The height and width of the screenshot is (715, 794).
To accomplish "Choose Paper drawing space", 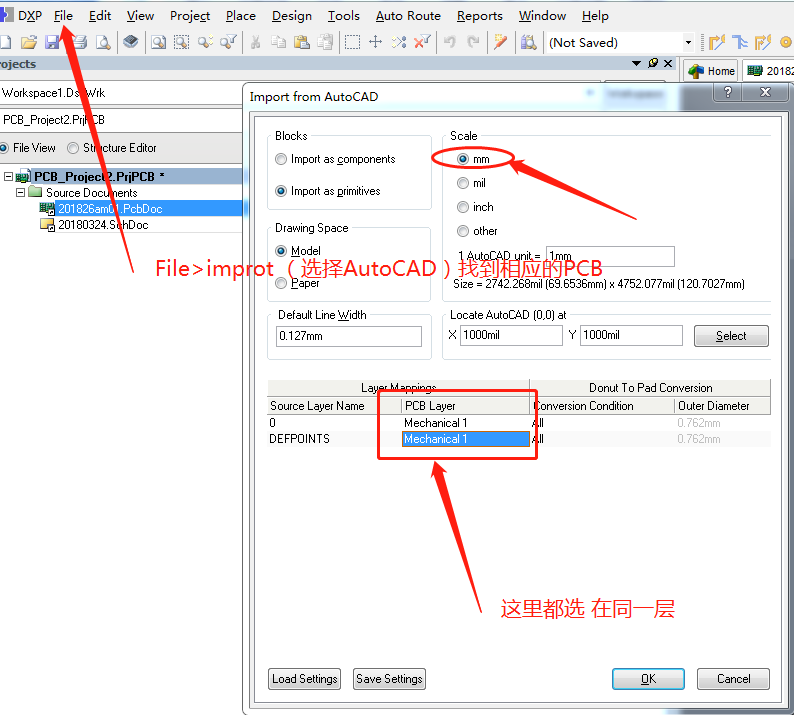I will pyautogui.click(x=281, y=283).
